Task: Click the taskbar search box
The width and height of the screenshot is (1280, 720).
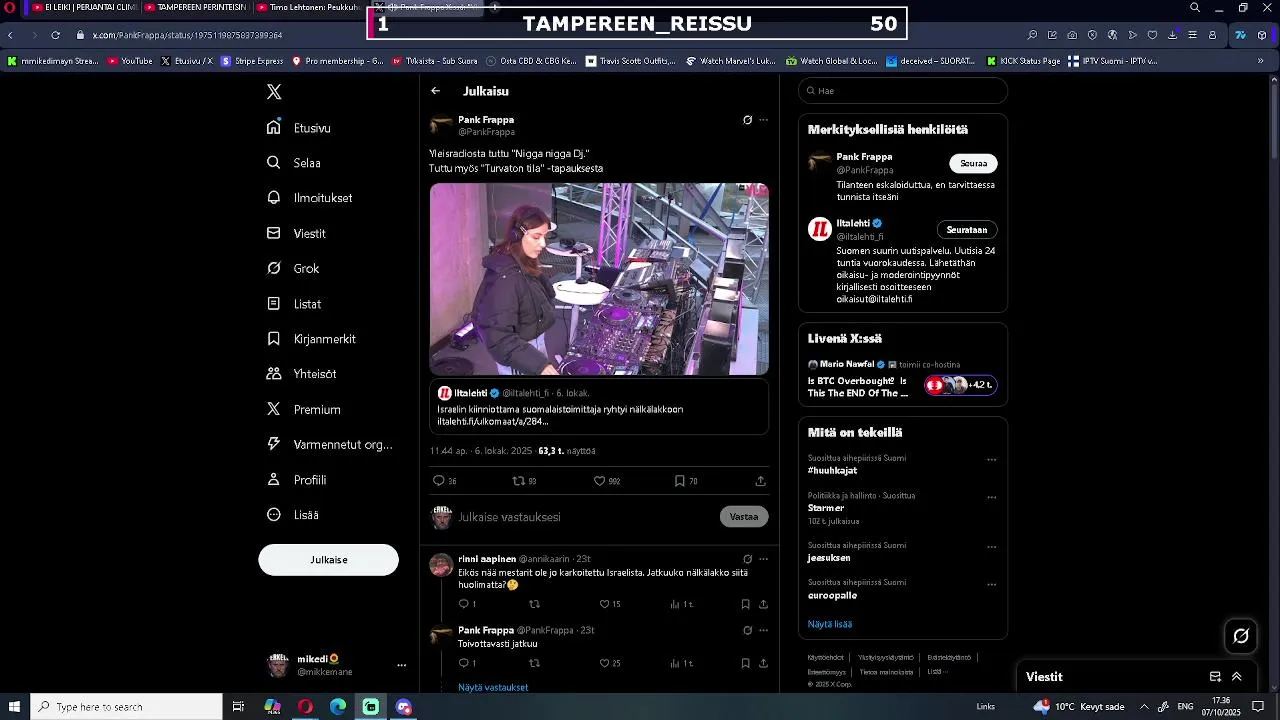Action: tap(126, 707)
